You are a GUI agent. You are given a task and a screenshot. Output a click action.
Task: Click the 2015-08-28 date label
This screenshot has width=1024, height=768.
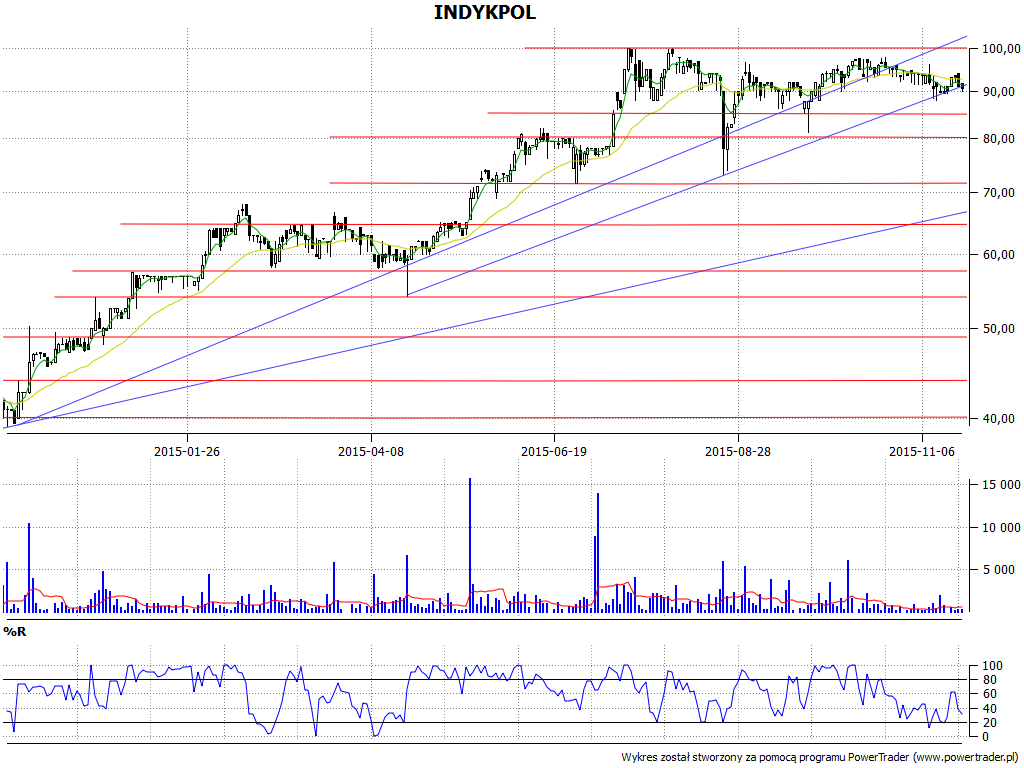coord(738,451)
